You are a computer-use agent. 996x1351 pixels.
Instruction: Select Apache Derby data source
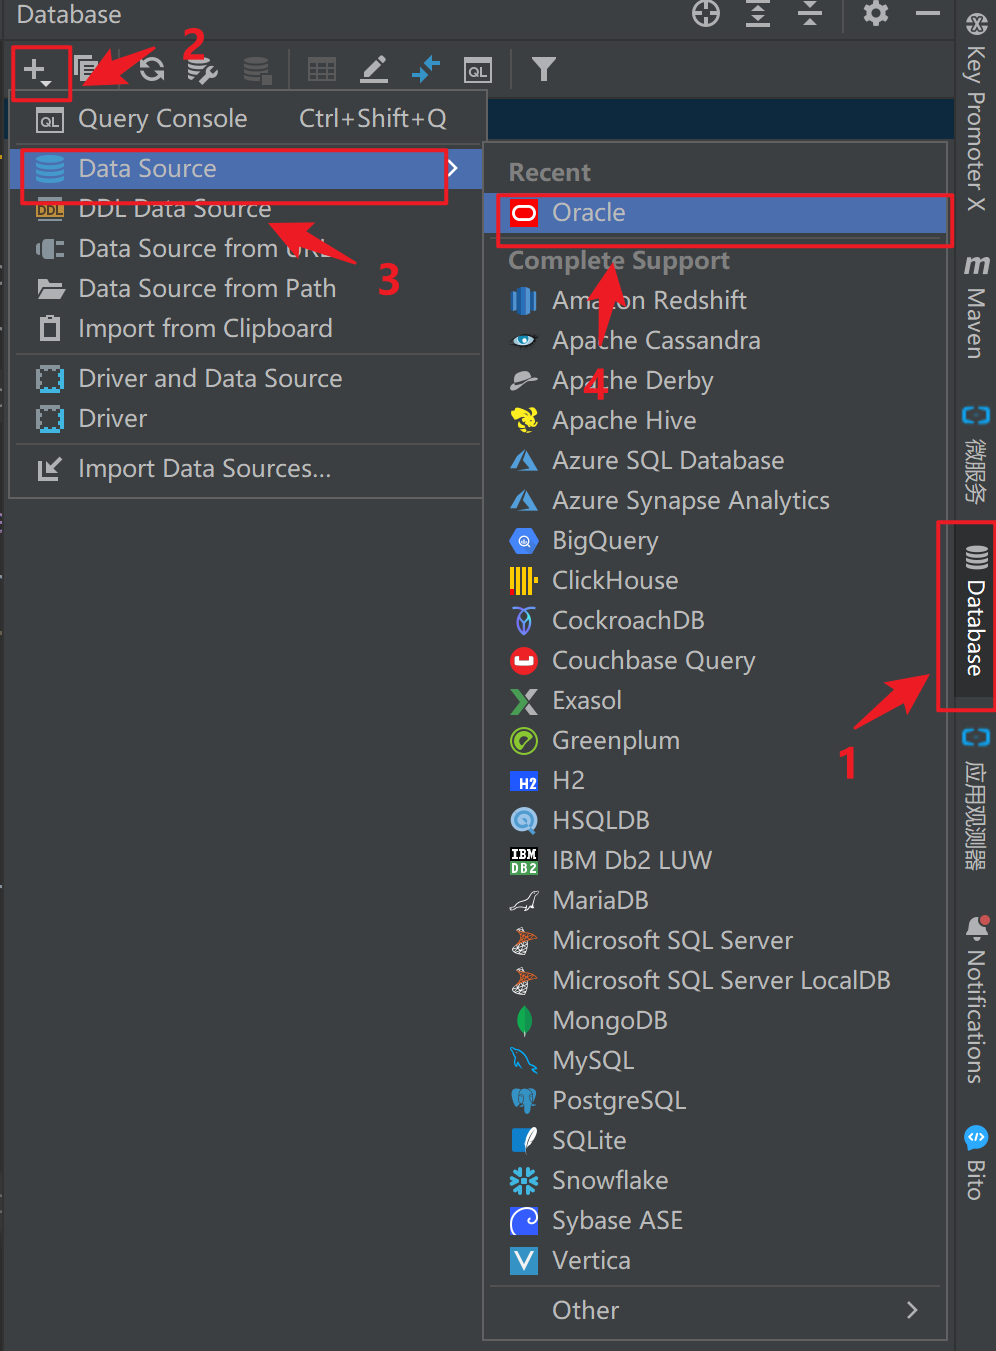coord(715,381)
